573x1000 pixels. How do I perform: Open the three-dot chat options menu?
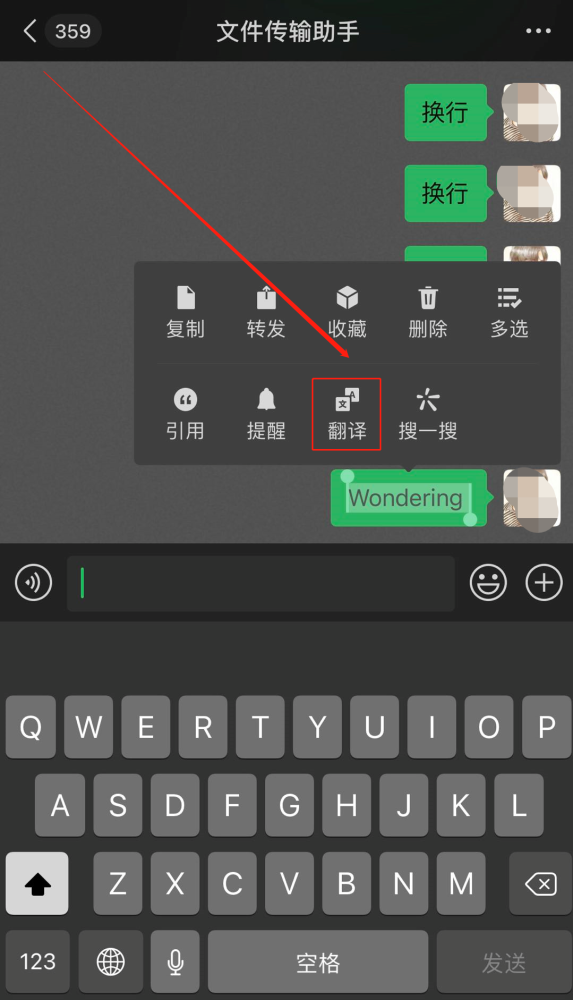(538, 31)
